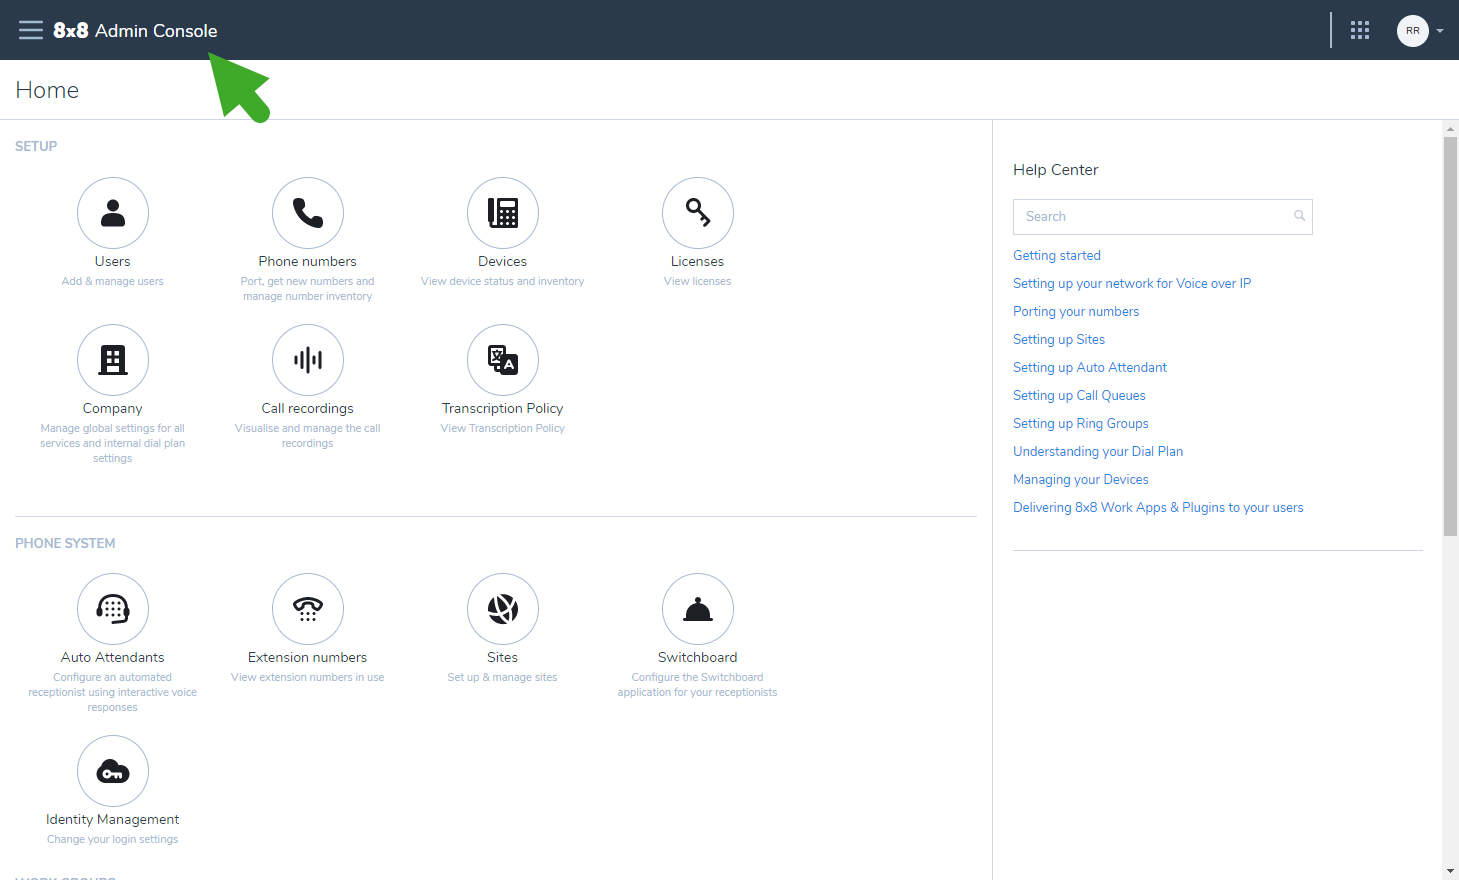The width and height of the screenshot is (1459, 880).
Task: Open the Auto Attendants icon
Action: coord(113,609)
